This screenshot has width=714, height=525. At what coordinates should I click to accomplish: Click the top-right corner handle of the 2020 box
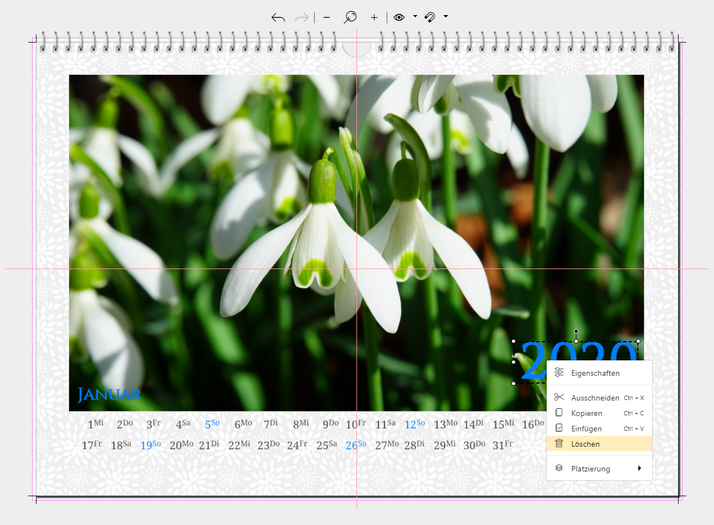coord(638,341)
